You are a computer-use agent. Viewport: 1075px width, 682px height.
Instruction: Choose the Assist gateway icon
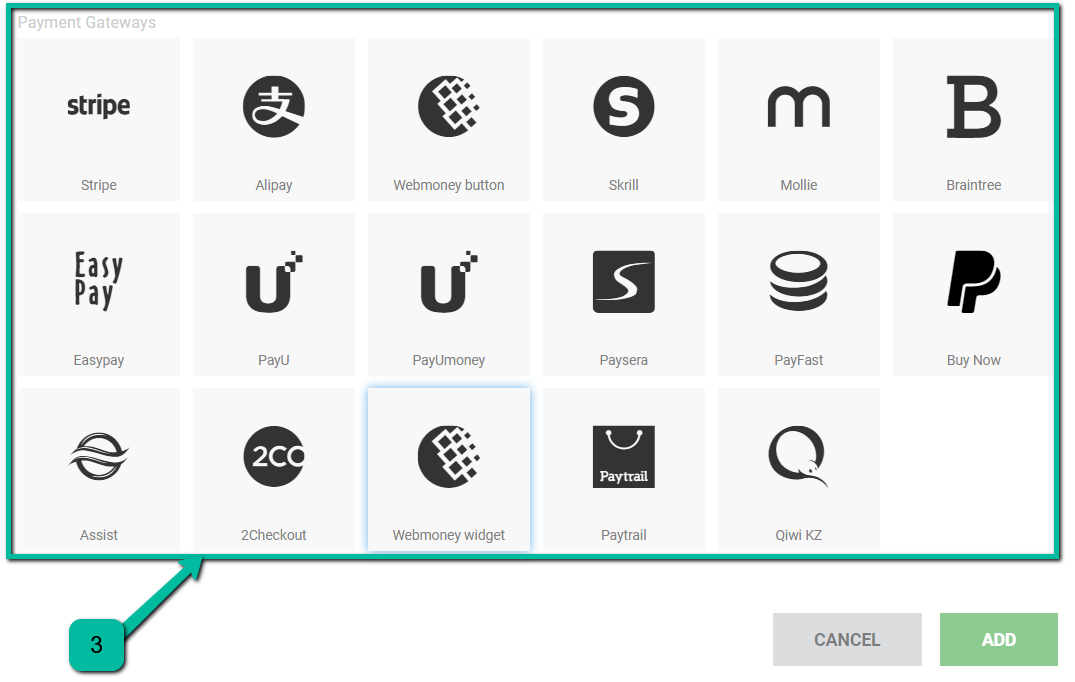tap(99, 456)
